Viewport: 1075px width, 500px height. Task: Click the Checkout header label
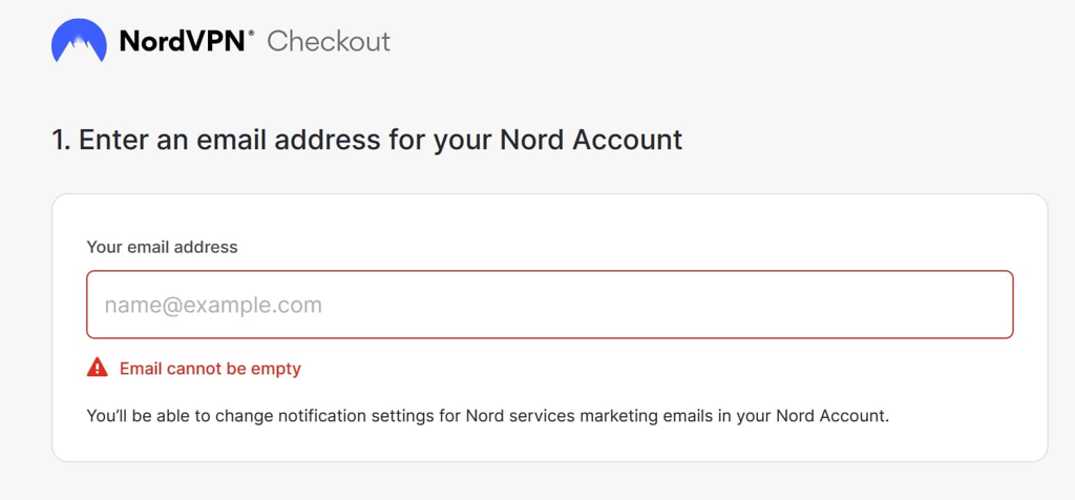click(x=328, y=41)
